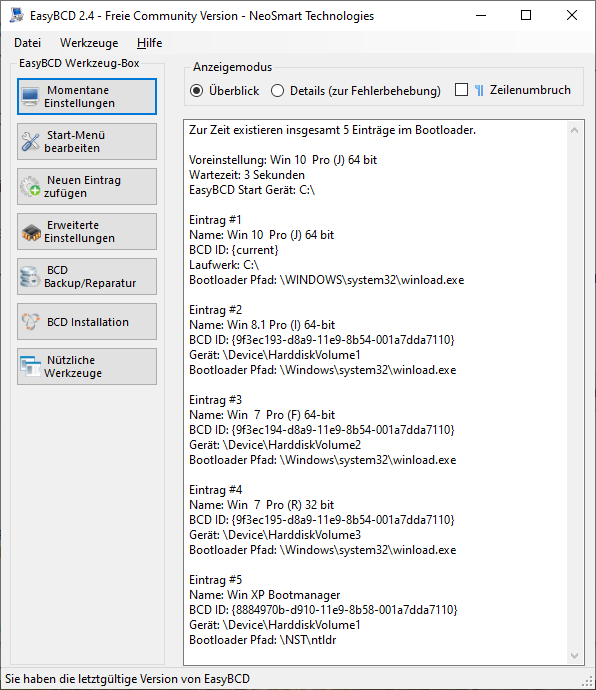Select the Überblick radio button
This screenshot has width=596, height=690.
(x=196, y=91)
